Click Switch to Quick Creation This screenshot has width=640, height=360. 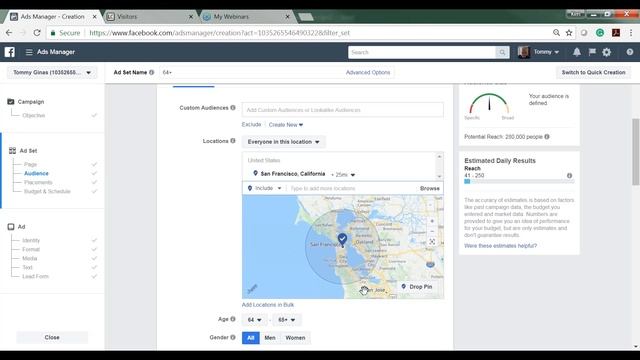[x=593, y=72]
